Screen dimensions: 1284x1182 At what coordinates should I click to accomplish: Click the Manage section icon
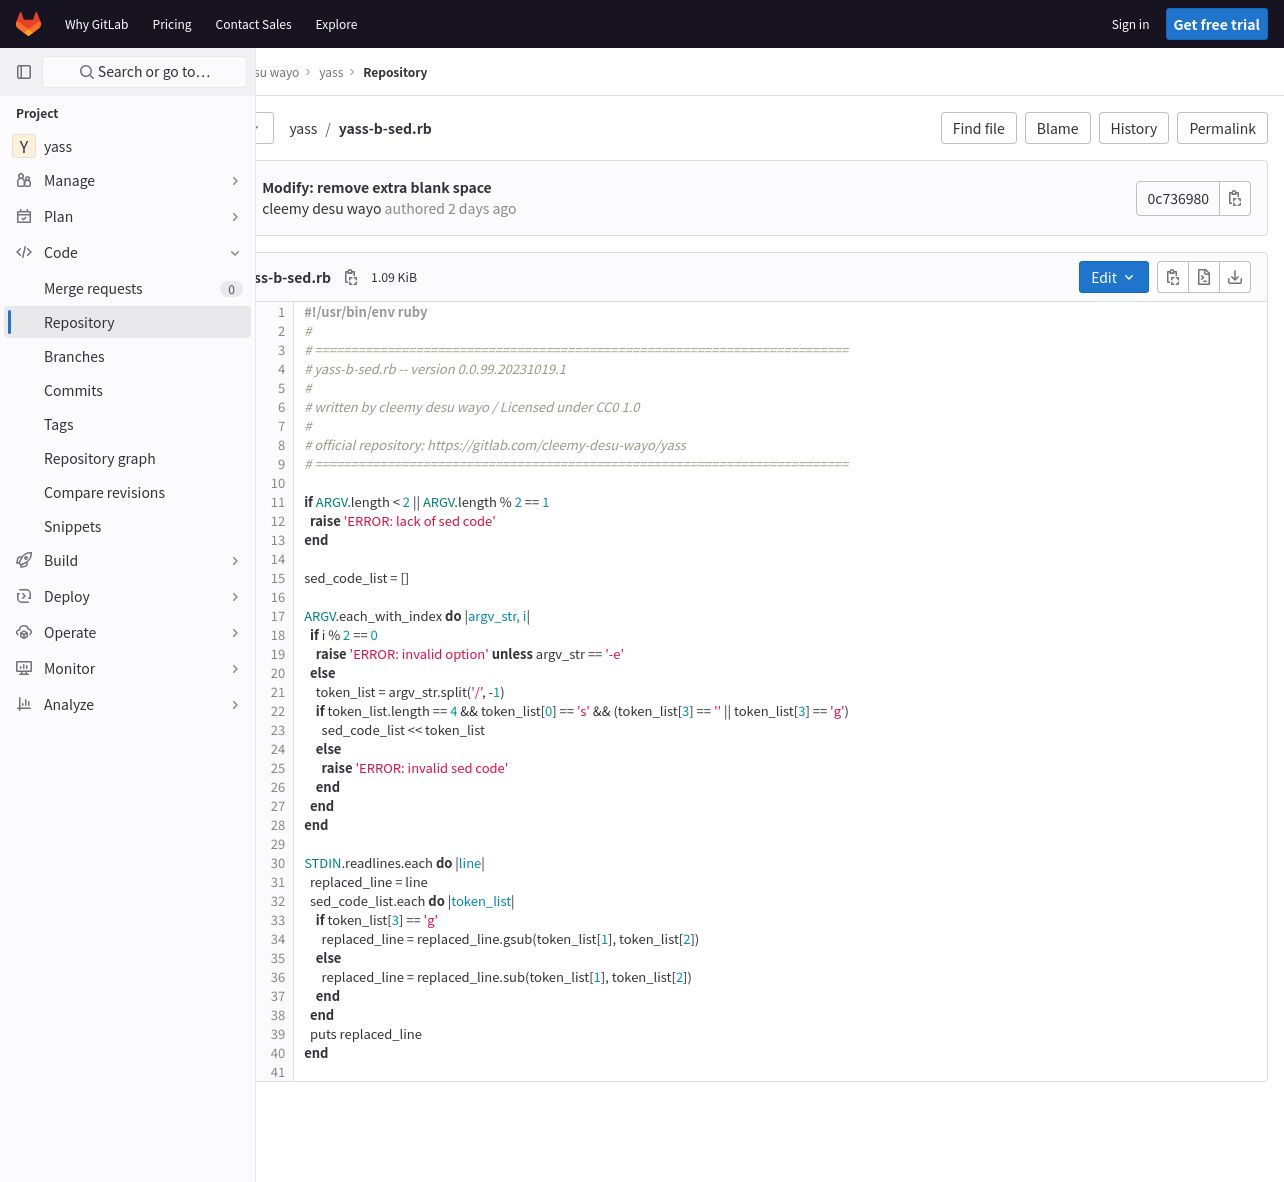coord(24,180)
